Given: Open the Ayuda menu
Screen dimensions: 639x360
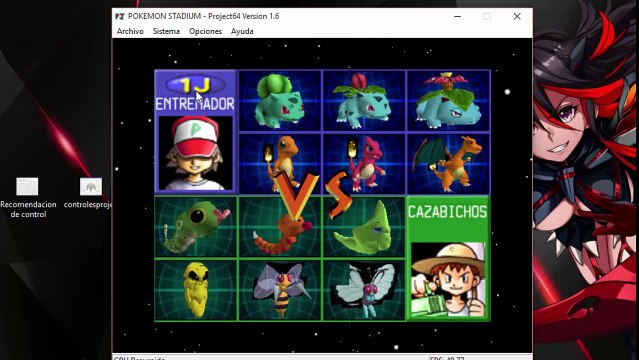Looking at the screenshot, I should pyautogui.click(x=242, y=31).
